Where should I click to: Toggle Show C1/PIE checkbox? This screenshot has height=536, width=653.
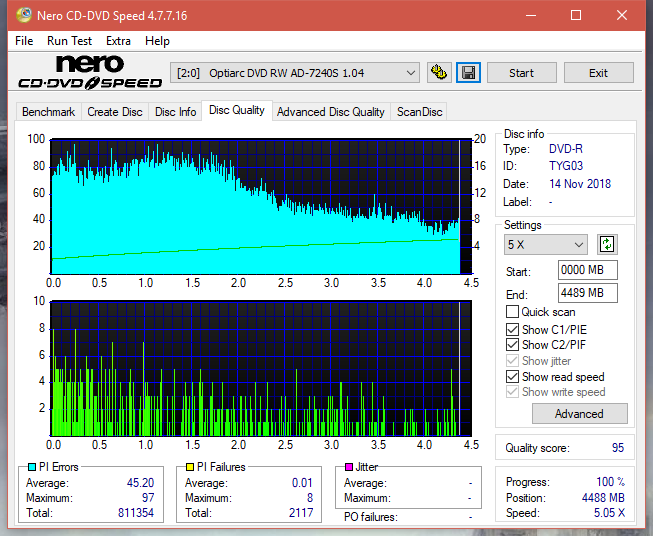512,329
